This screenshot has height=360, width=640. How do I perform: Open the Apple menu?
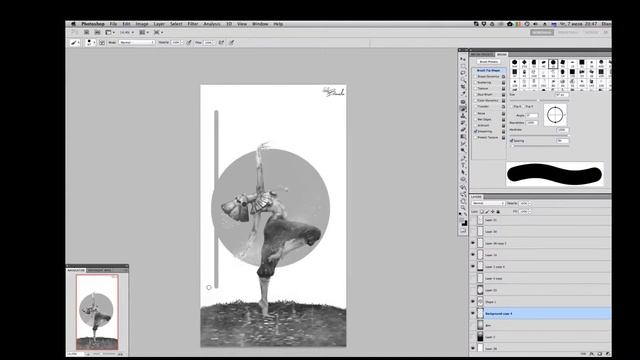[73, 24]
